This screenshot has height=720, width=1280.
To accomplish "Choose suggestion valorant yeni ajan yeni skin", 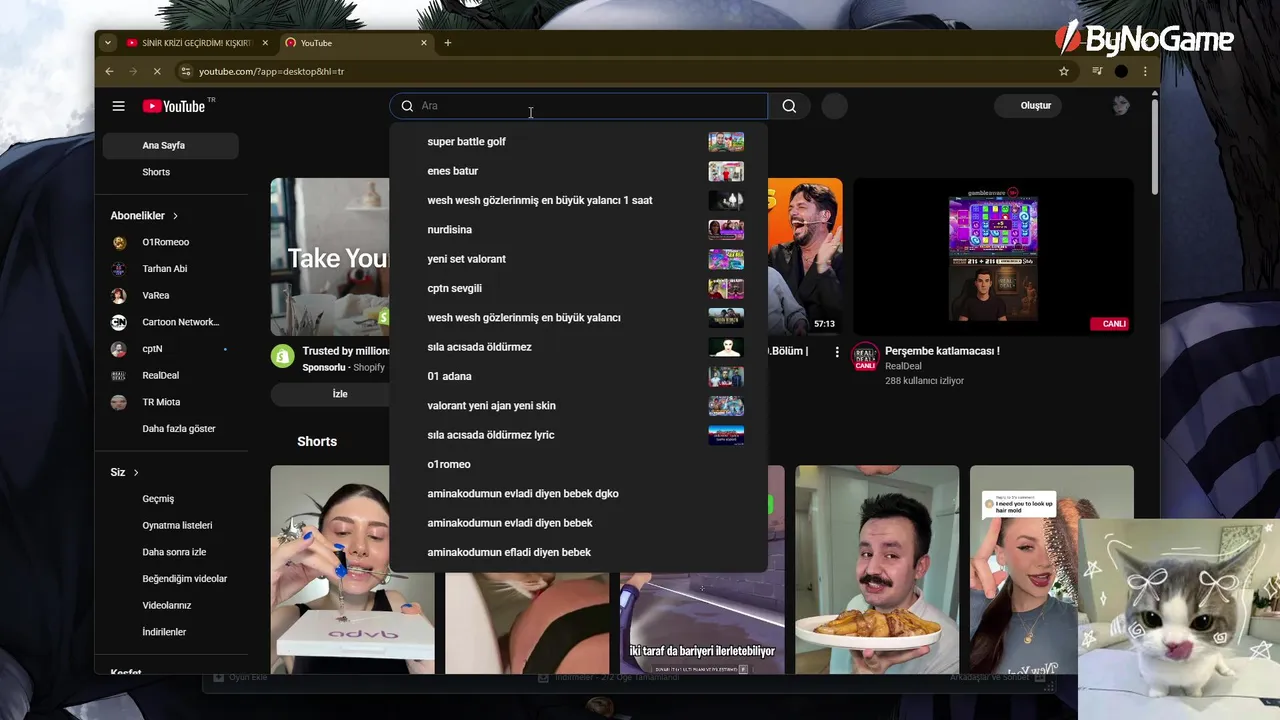I will pyautogui.click(x=578, y=405).
